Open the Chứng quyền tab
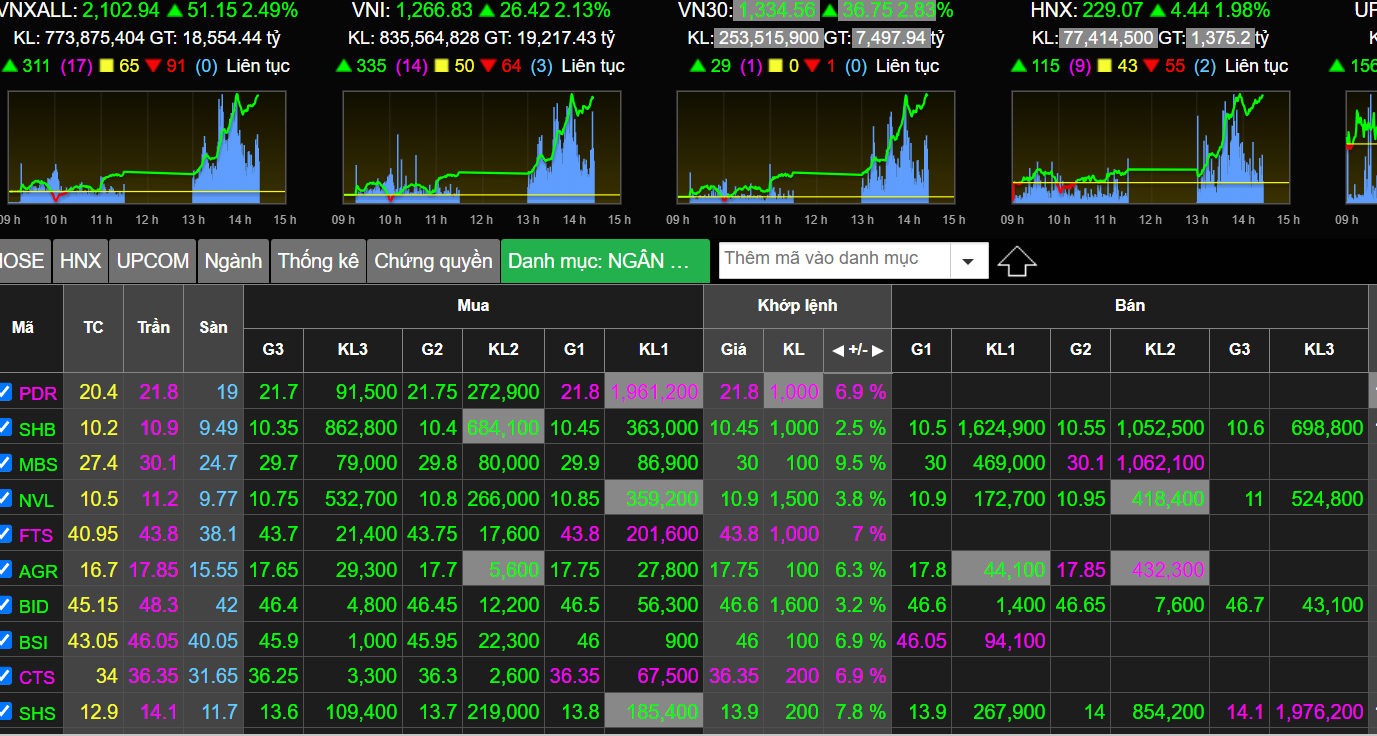Image resolution: width=1377 pixels, height=736 pixels. (433, 261)
